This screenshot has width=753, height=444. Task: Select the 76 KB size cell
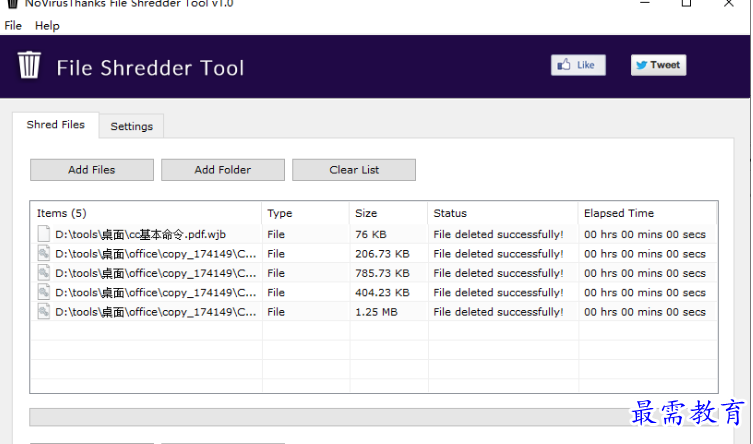click(x=371, y=234)
